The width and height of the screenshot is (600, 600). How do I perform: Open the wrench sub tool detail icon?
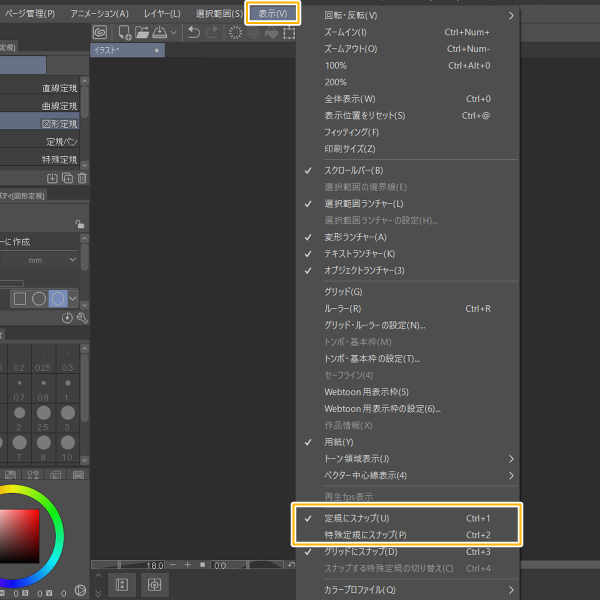(82, 318)
